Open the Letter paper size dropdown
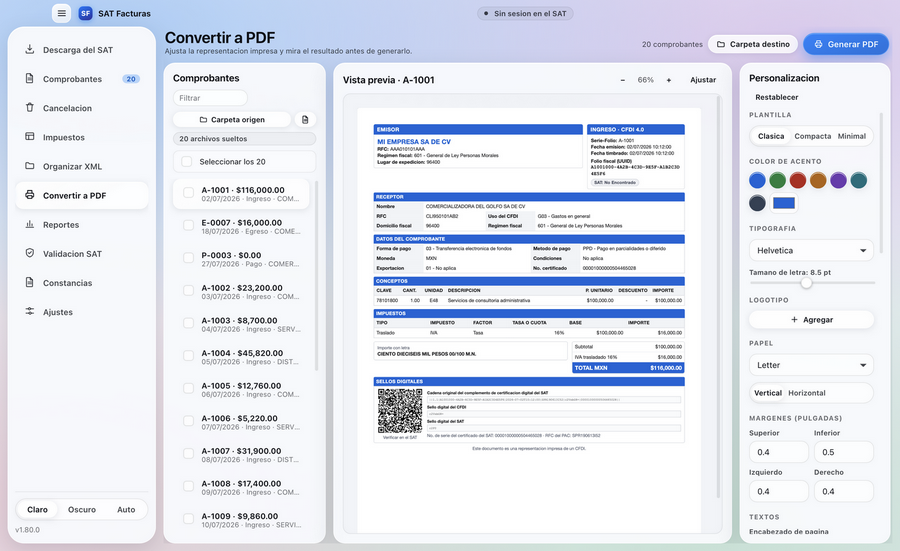Image resolution: width=900 pixels, height=551 pixels. 811,365
